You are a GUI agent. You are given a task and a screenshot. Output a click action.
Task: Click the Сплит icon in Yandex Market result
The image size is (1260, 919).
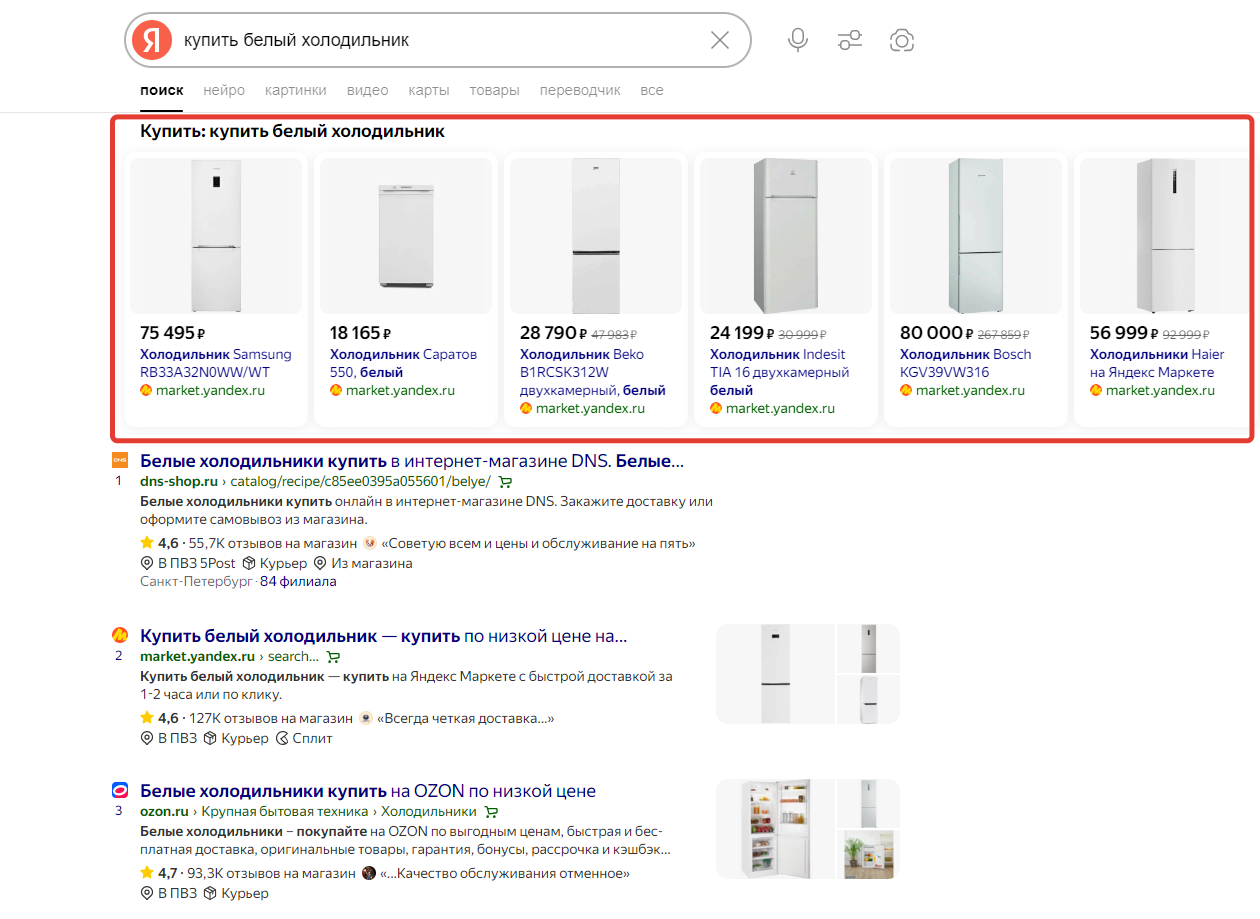(282, 738)
